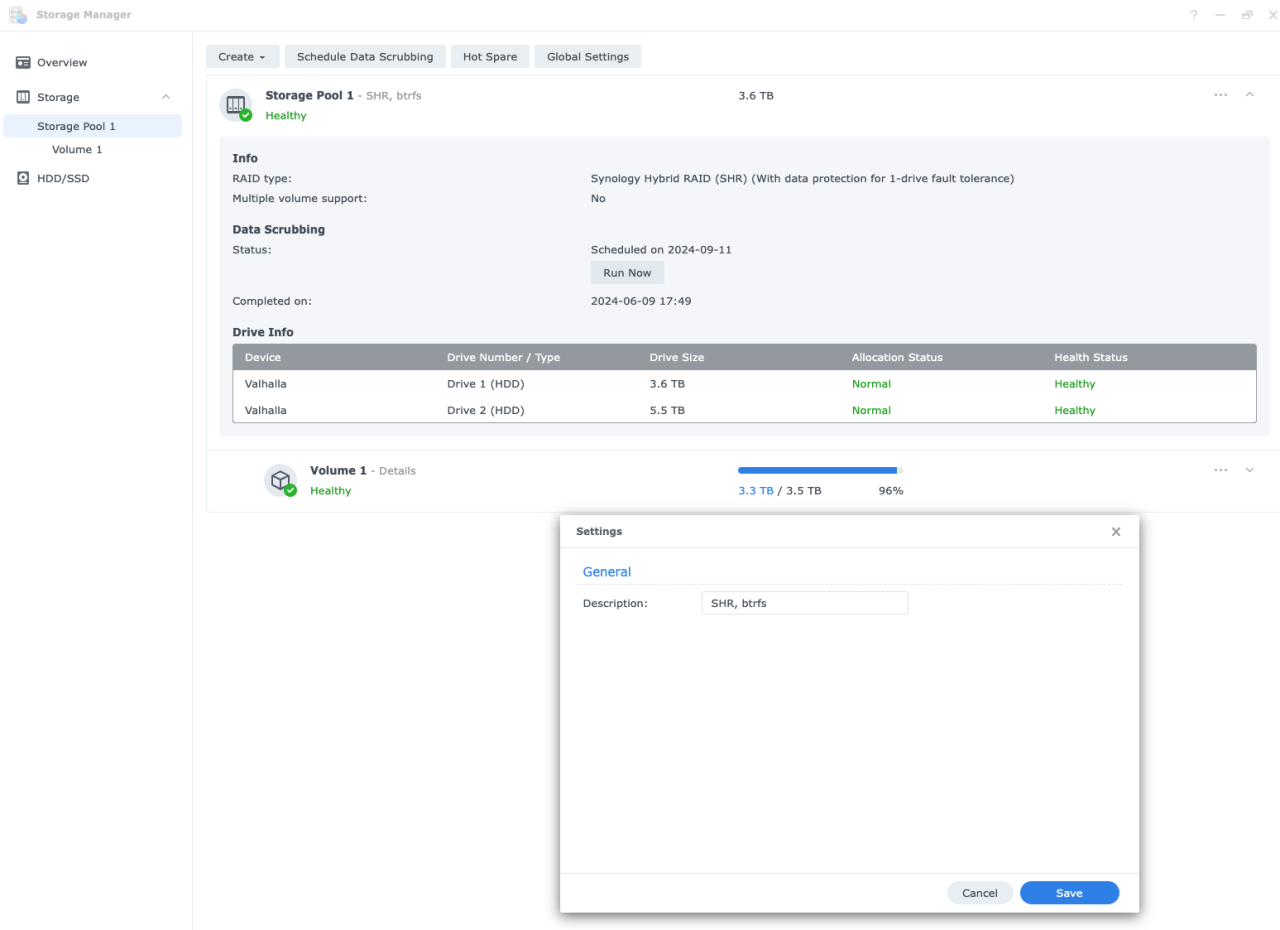Click the Description input field
The height and width of the screenshot is (930, 1280).
pos(804,602)
